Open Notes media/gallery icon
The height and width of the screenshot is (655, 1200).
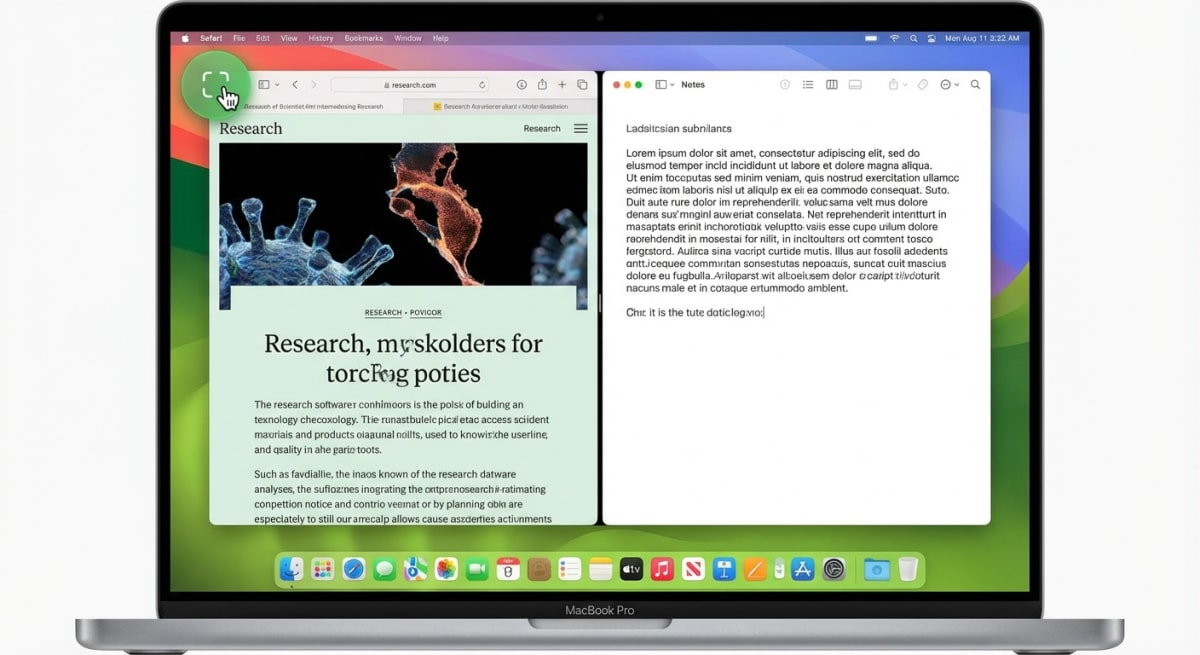pyautogui.click(x=855, y=85)
